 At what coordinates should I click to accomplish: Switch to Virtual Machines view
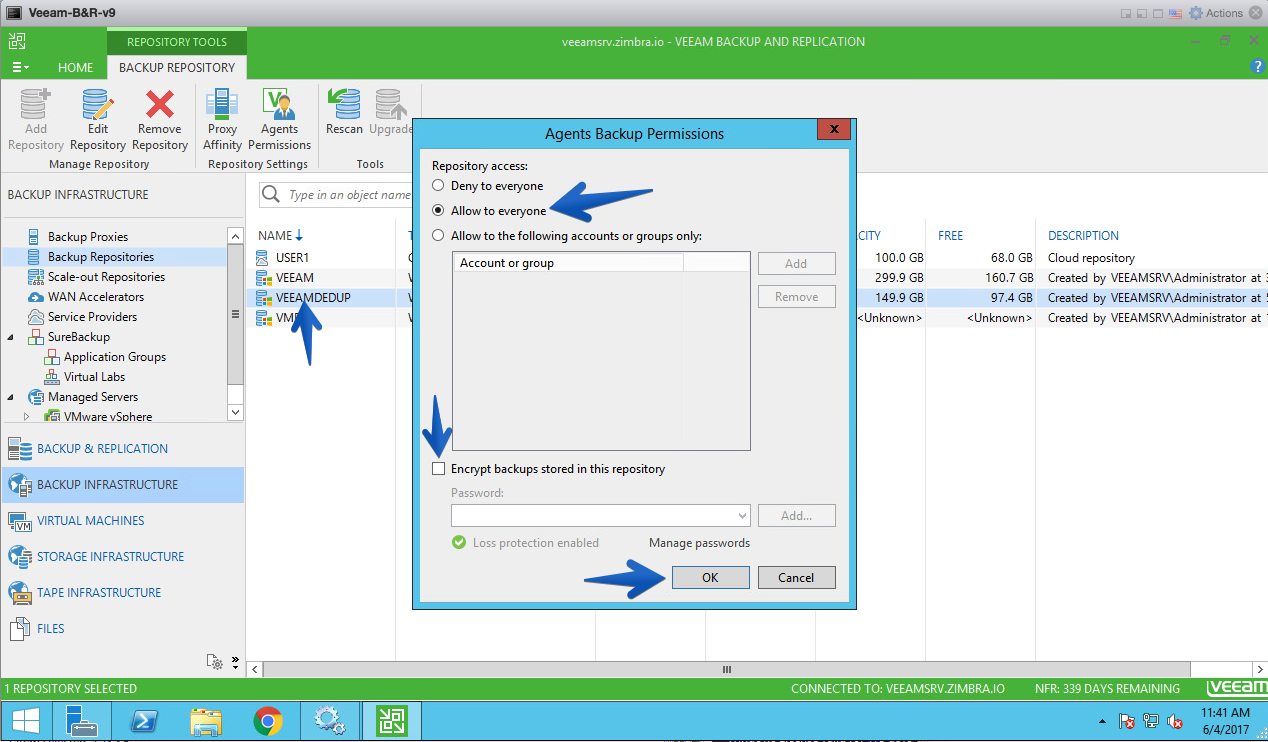[x=122, y=521]
